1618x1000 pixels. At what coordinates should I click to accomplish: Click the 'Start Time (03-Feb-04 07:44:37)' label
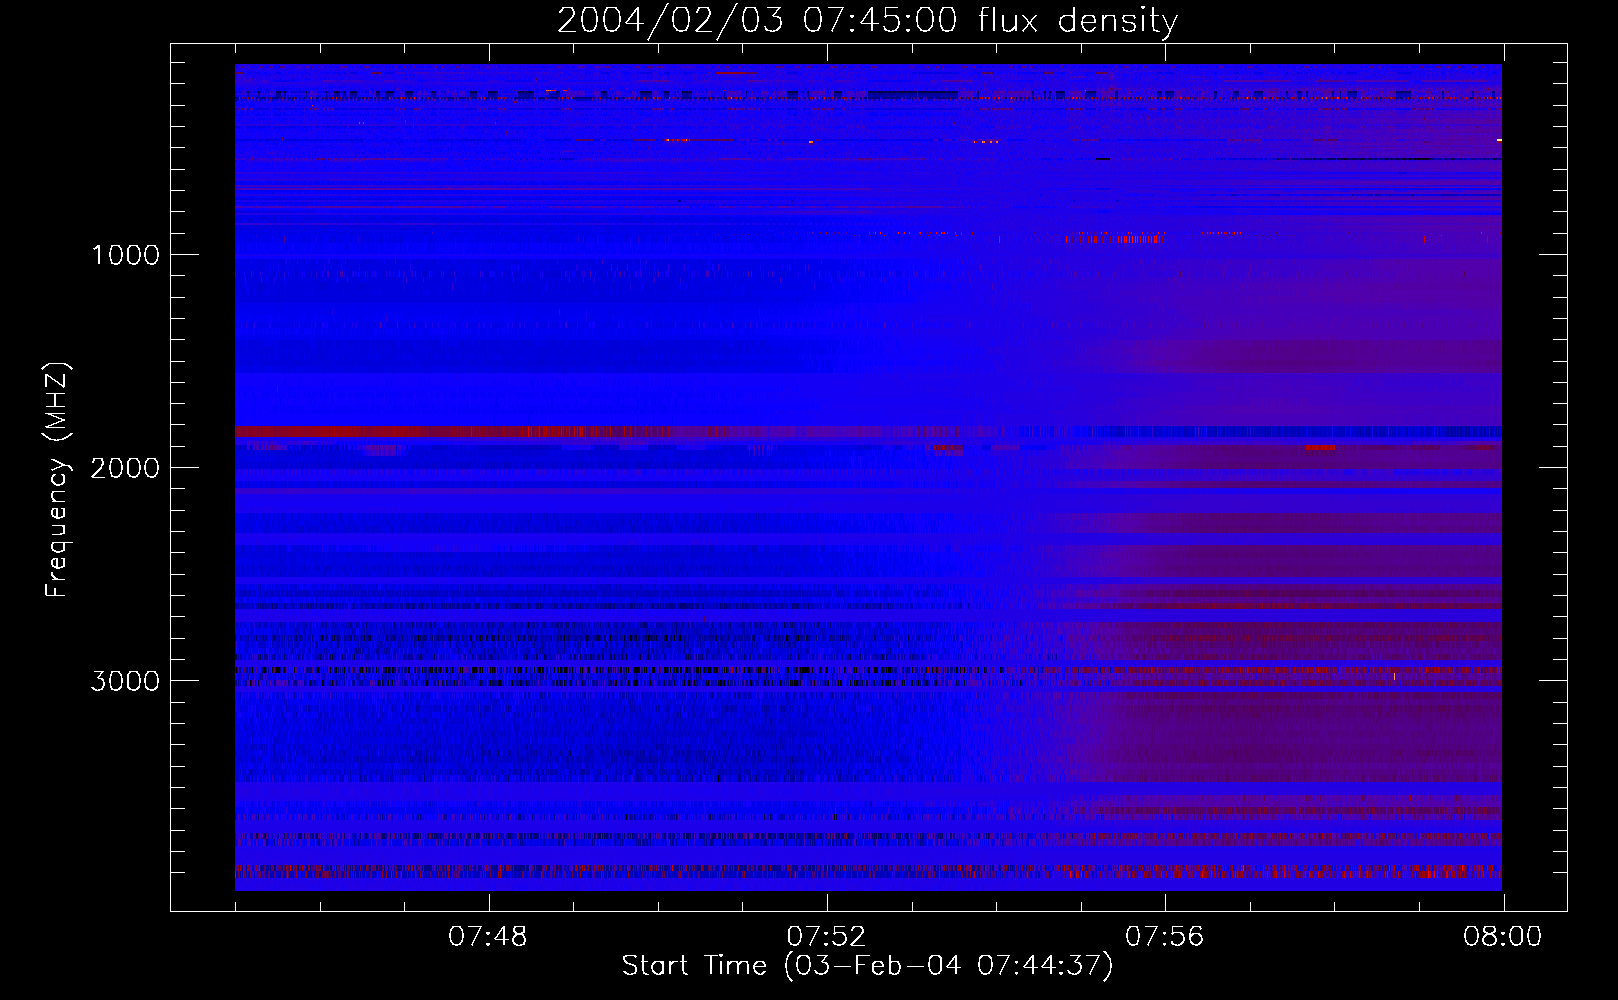[x=867, y=966]
